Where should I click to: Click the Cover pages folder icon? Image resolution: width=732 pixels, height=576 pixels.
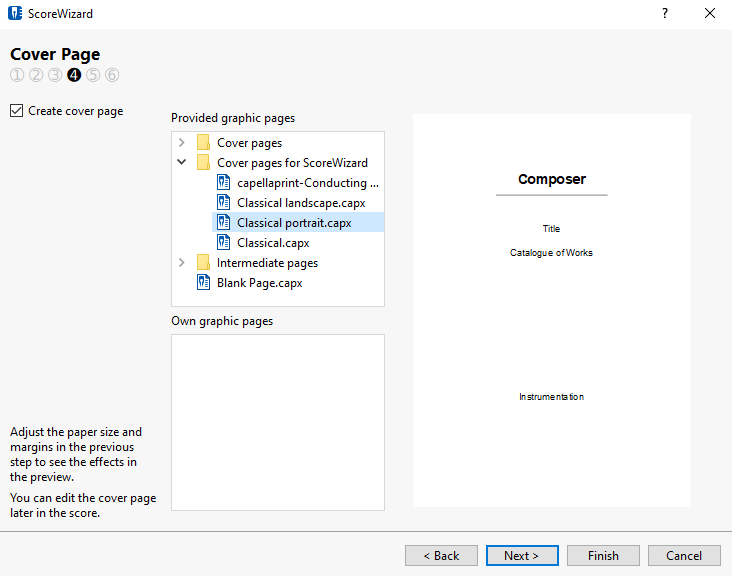[204, 143]
